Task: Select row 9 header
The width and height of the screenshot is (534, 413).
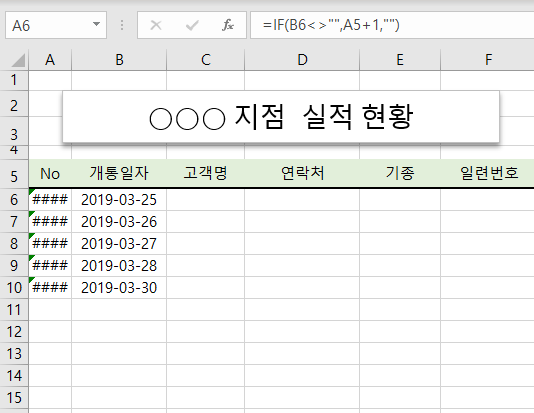Action: tap(14, 266)
